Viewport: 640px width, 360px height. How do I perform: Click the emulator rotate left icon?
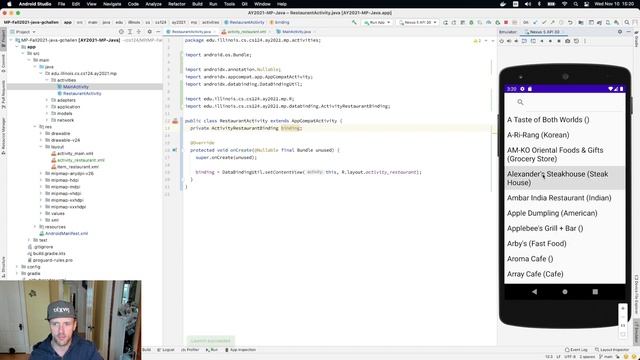click(x=525, y=41)
